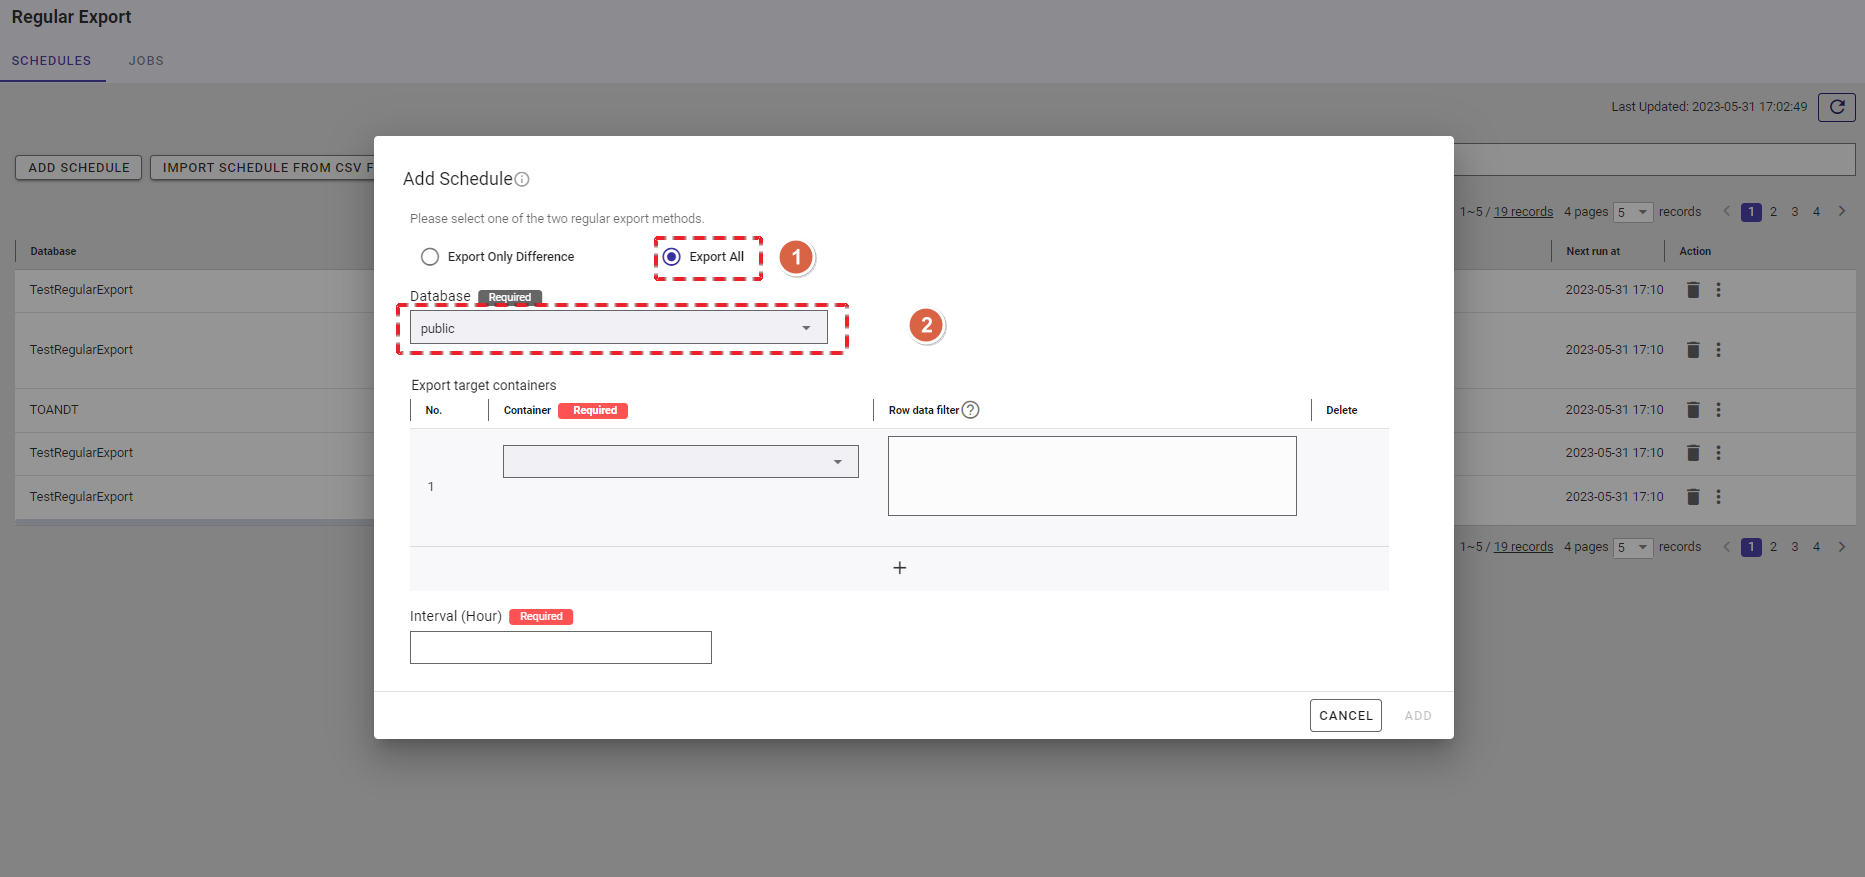This screenshot has height=877, width=1865.
Task: Click the refresh icon beside Last Updated
Action: coord(1836,107)
